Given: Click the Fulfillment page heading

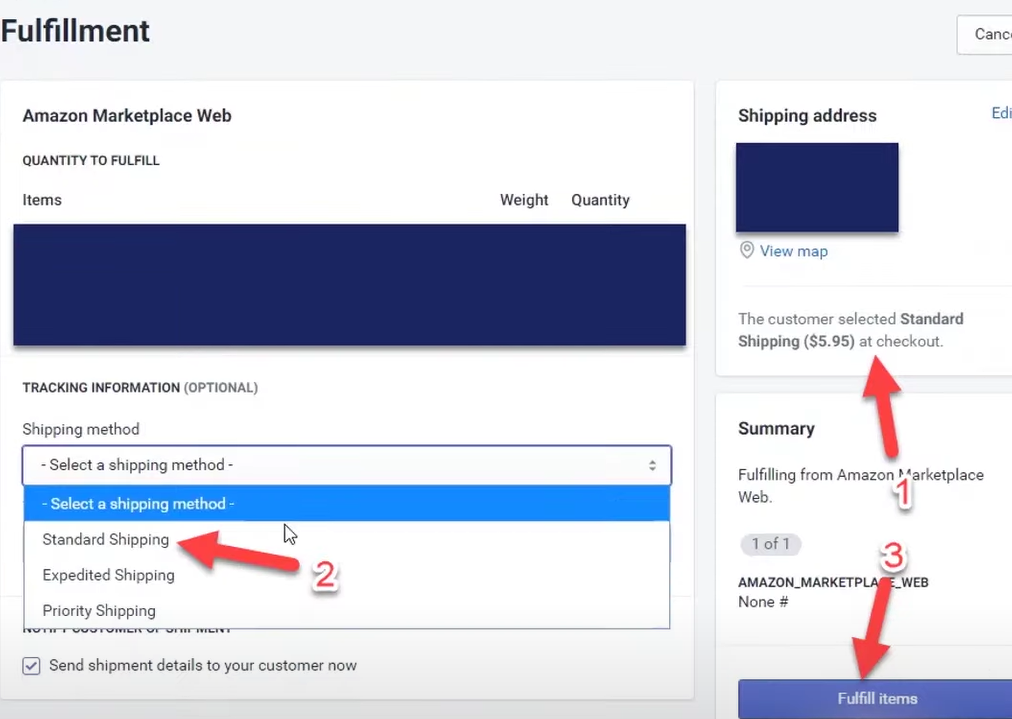Looking at the screenshot, I should click(x=75, y=31).
